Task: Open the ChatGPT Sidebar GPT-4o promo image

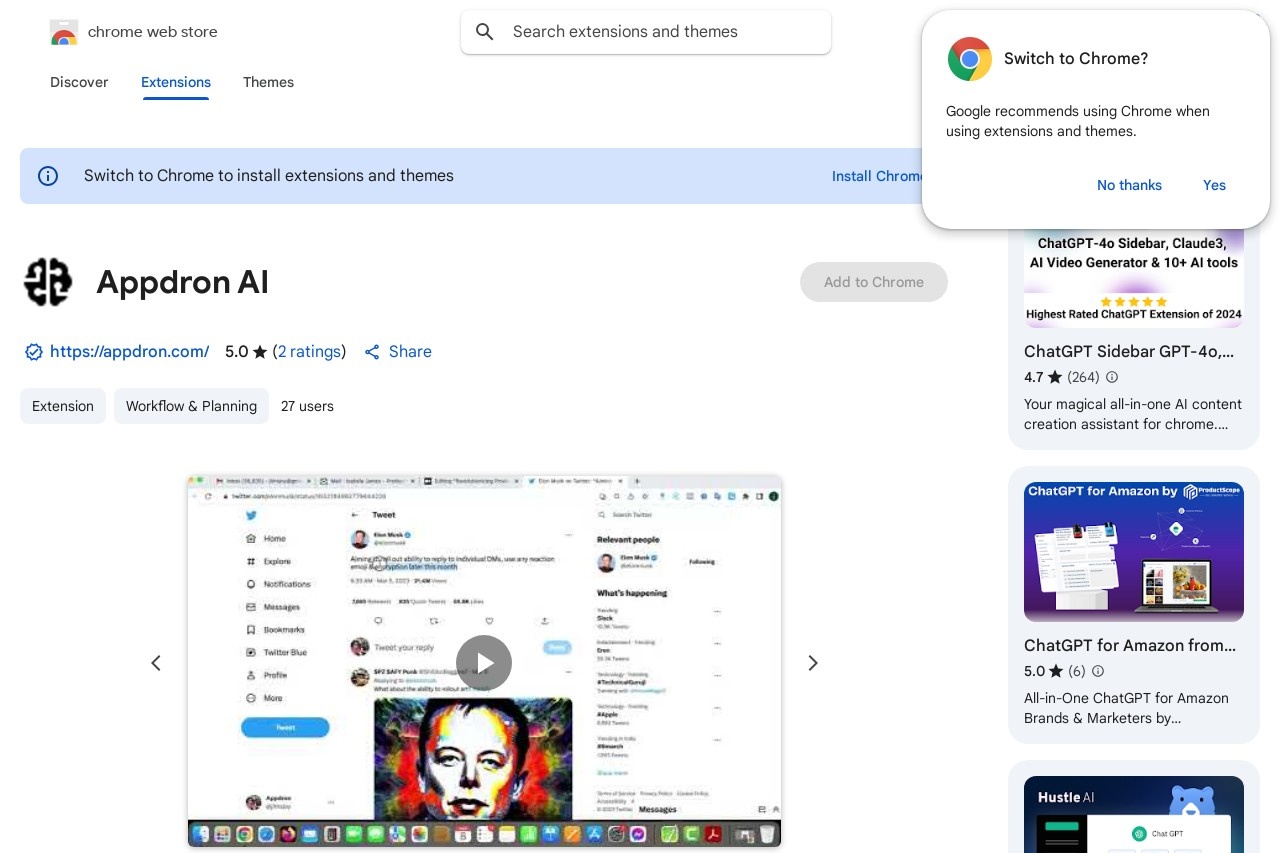Action: pos(1134,278)
